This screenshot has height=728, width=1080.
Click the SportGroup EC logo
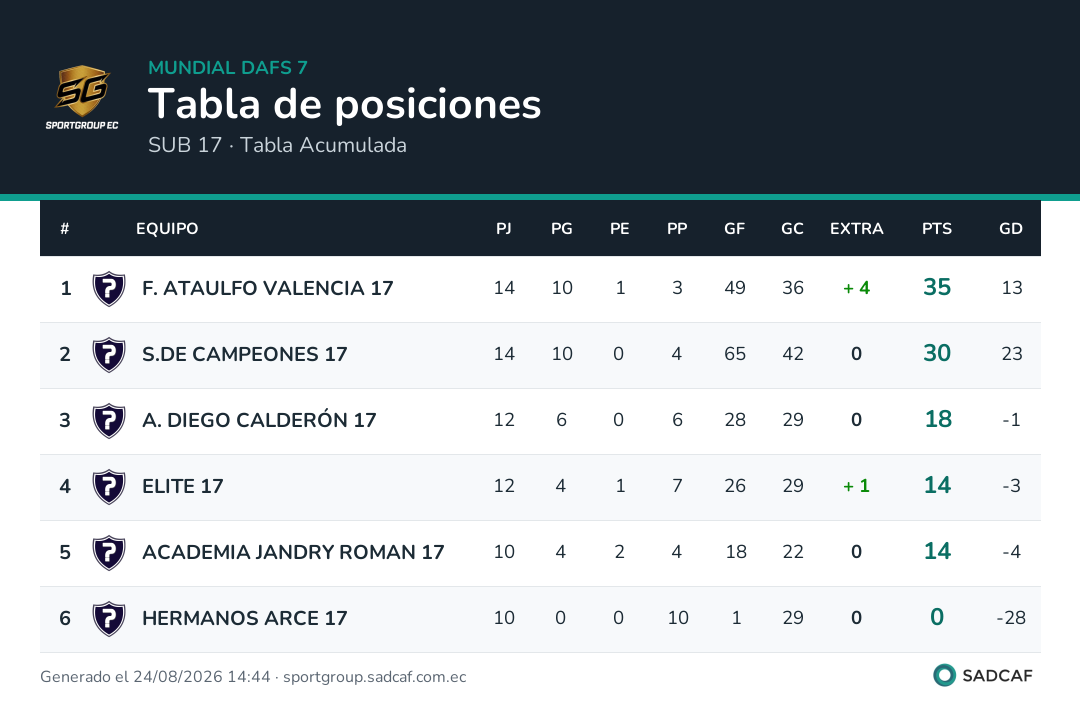(82, 97)
